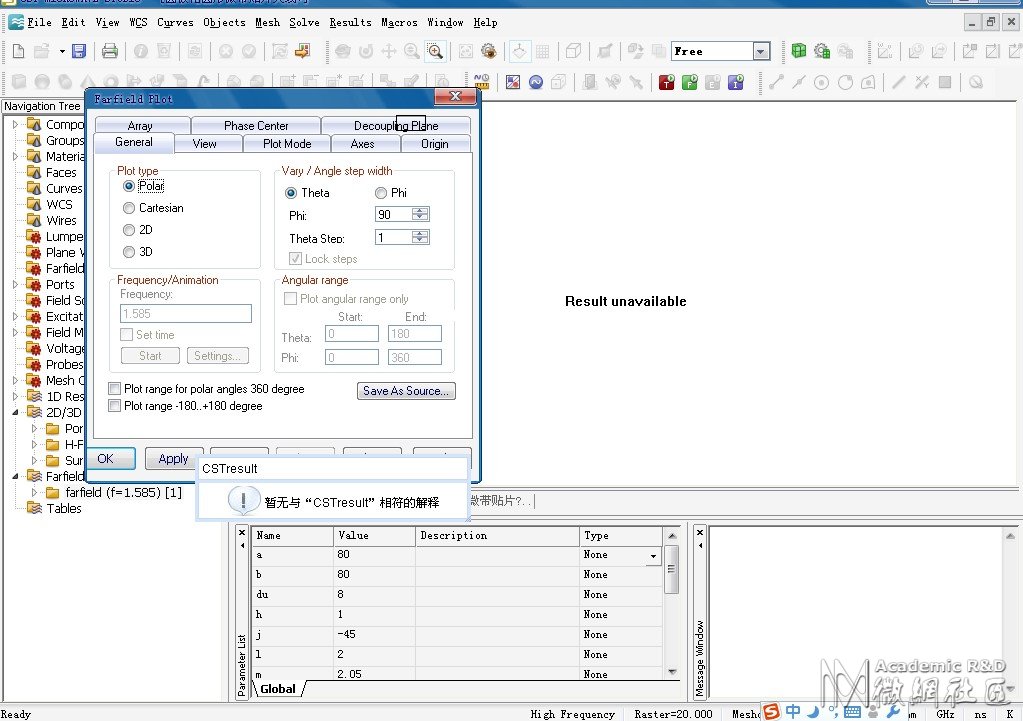Screen dimensions: 1023x721
Task: Open the units ruler icon
Action: pyautogui.click(x=482, y=82)
